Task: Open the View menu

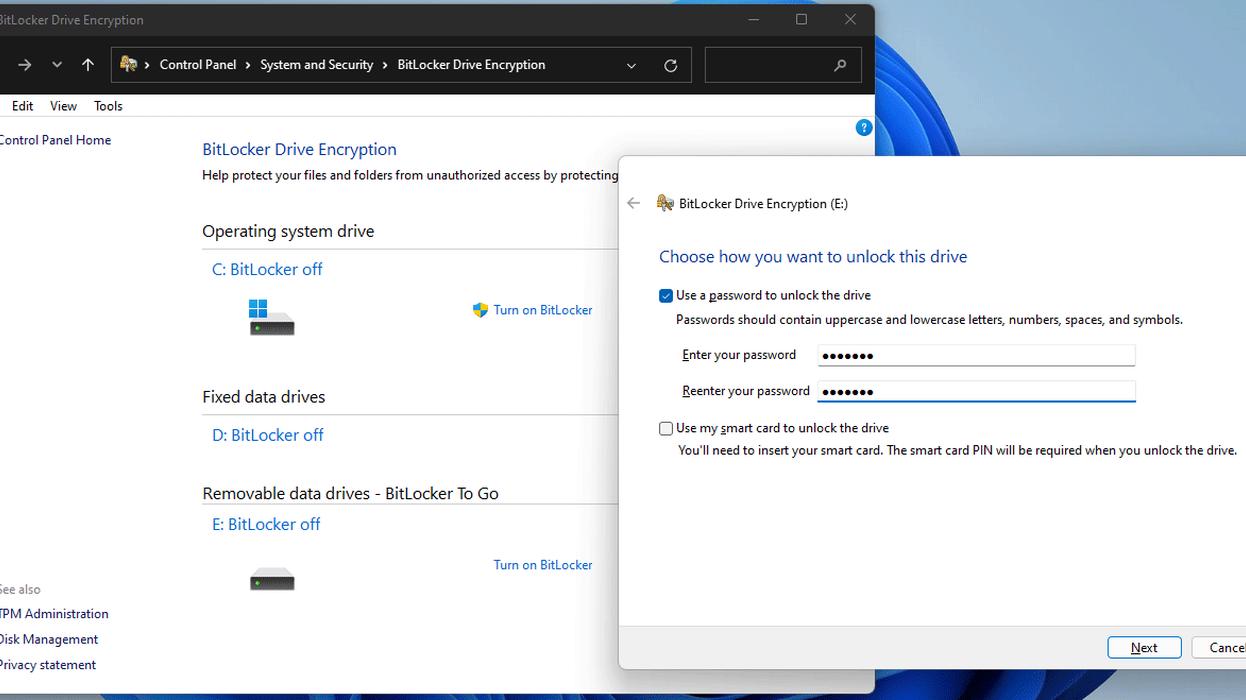Action: click(63, 106)
